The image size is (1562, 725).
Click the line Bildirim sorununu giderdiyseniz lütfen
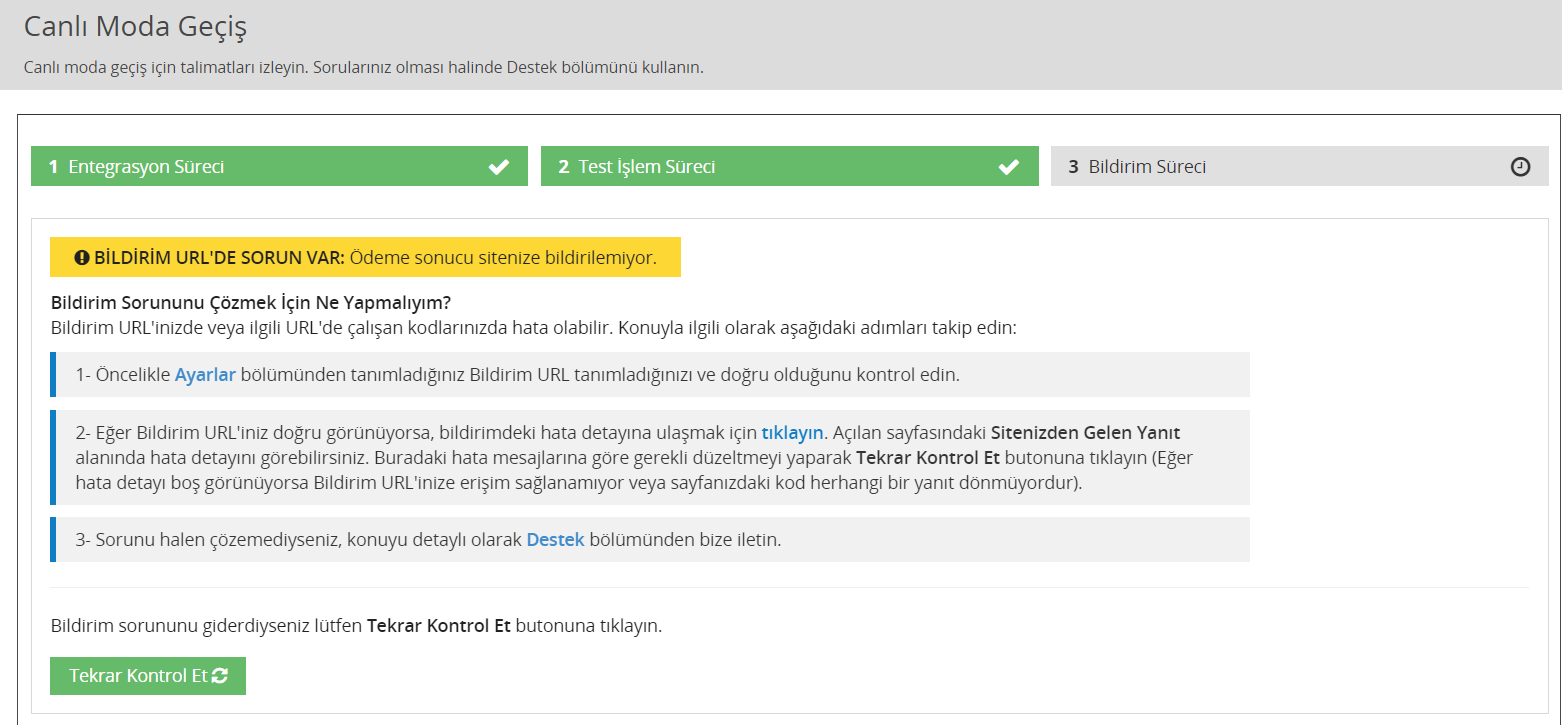tap(207, 626)
